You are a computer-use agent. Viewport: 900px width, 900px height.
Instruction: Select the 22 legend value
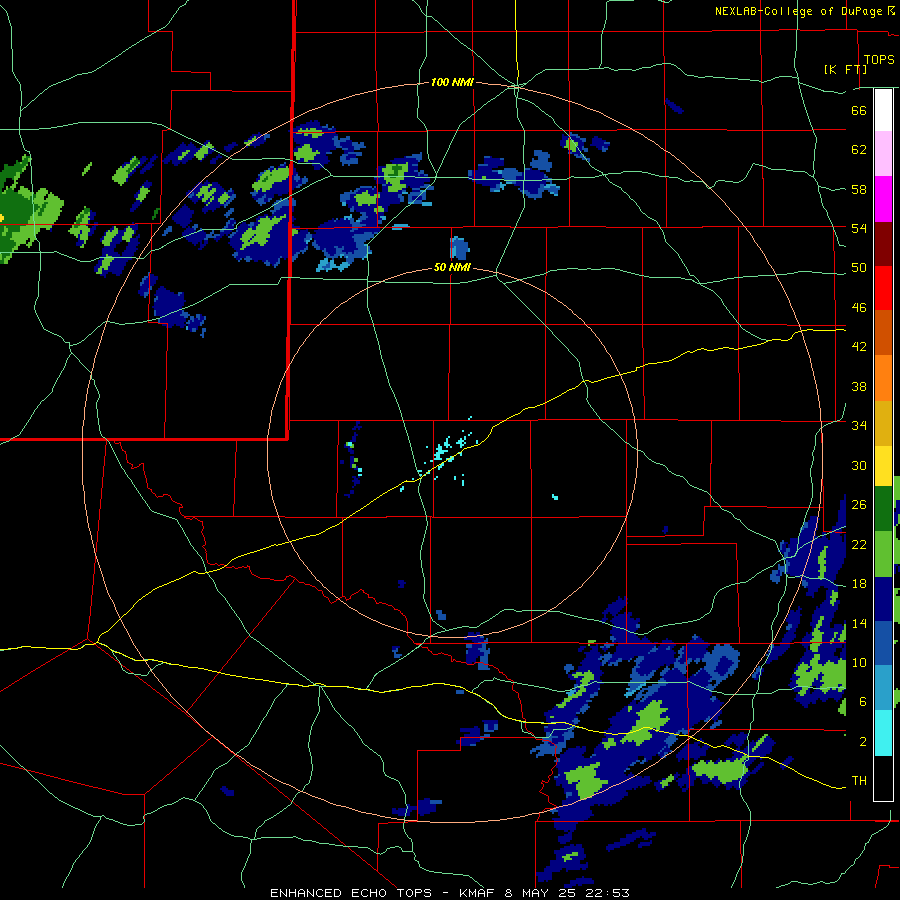tap(859, 545)
